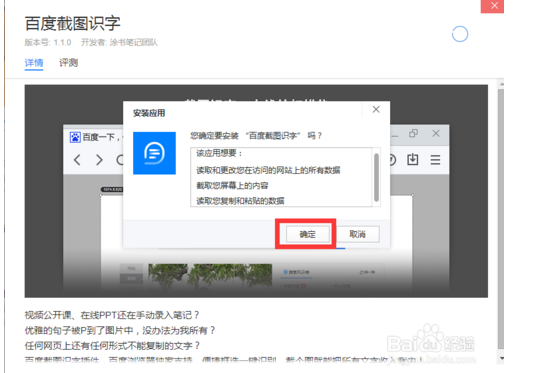
Task: Click the description line 视频公开课、在线PPT还在手动录入笔记
Action: pyautogui.click(x=112, y=315)
